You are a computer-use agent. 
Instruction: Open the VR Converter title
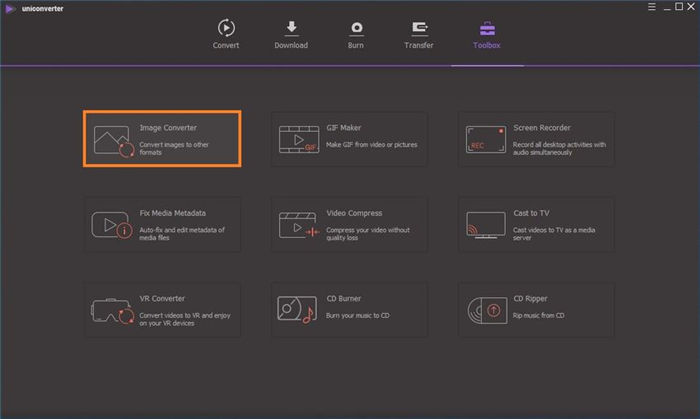click(x=162, y=298)
